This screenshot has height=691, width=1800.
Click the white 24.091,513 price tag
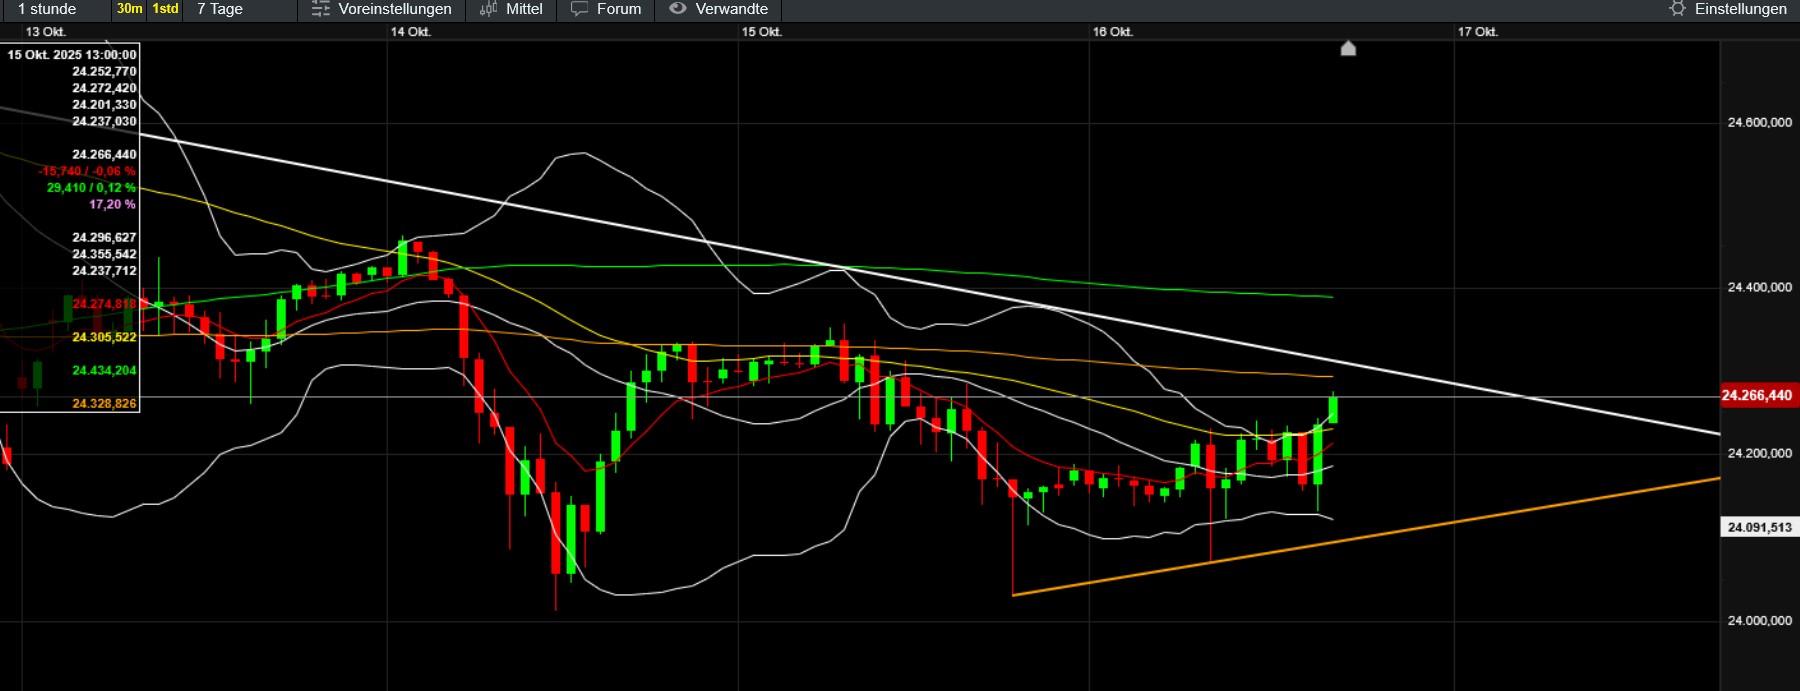(1759, 527)
